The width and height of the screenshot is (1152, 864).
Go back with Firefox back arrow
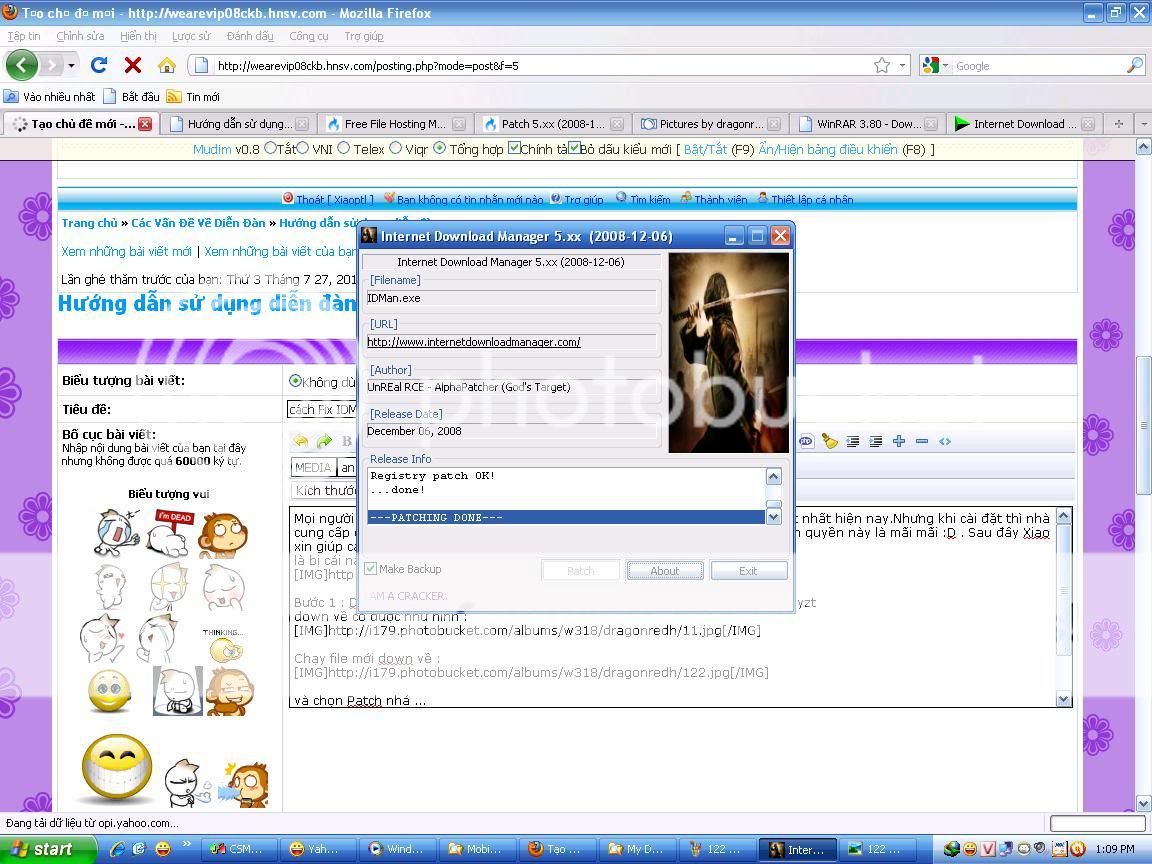coord(21,65)
